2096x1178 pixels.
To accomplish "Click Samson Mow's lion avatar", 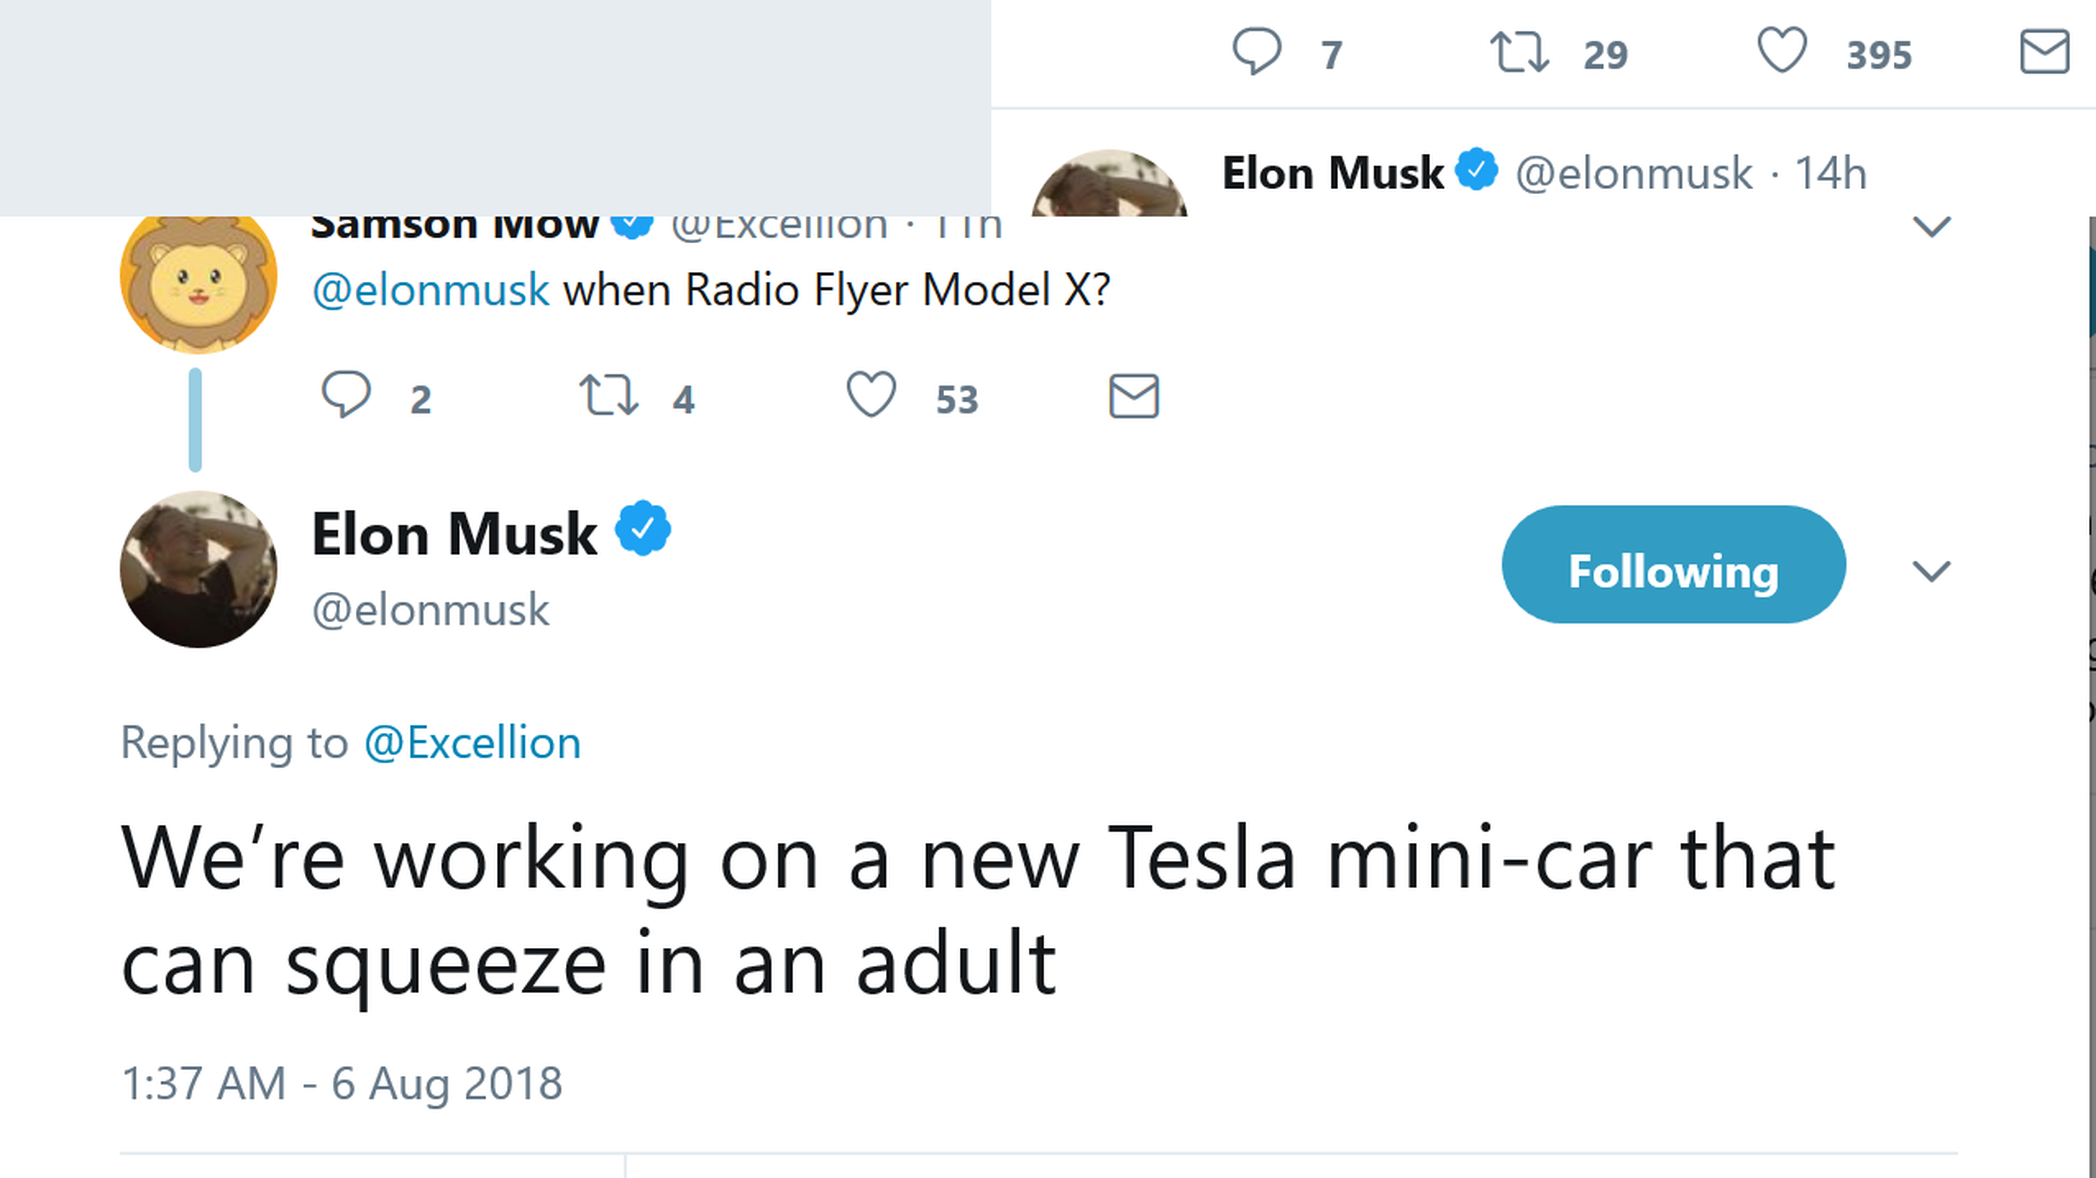I will click(198, 281).
